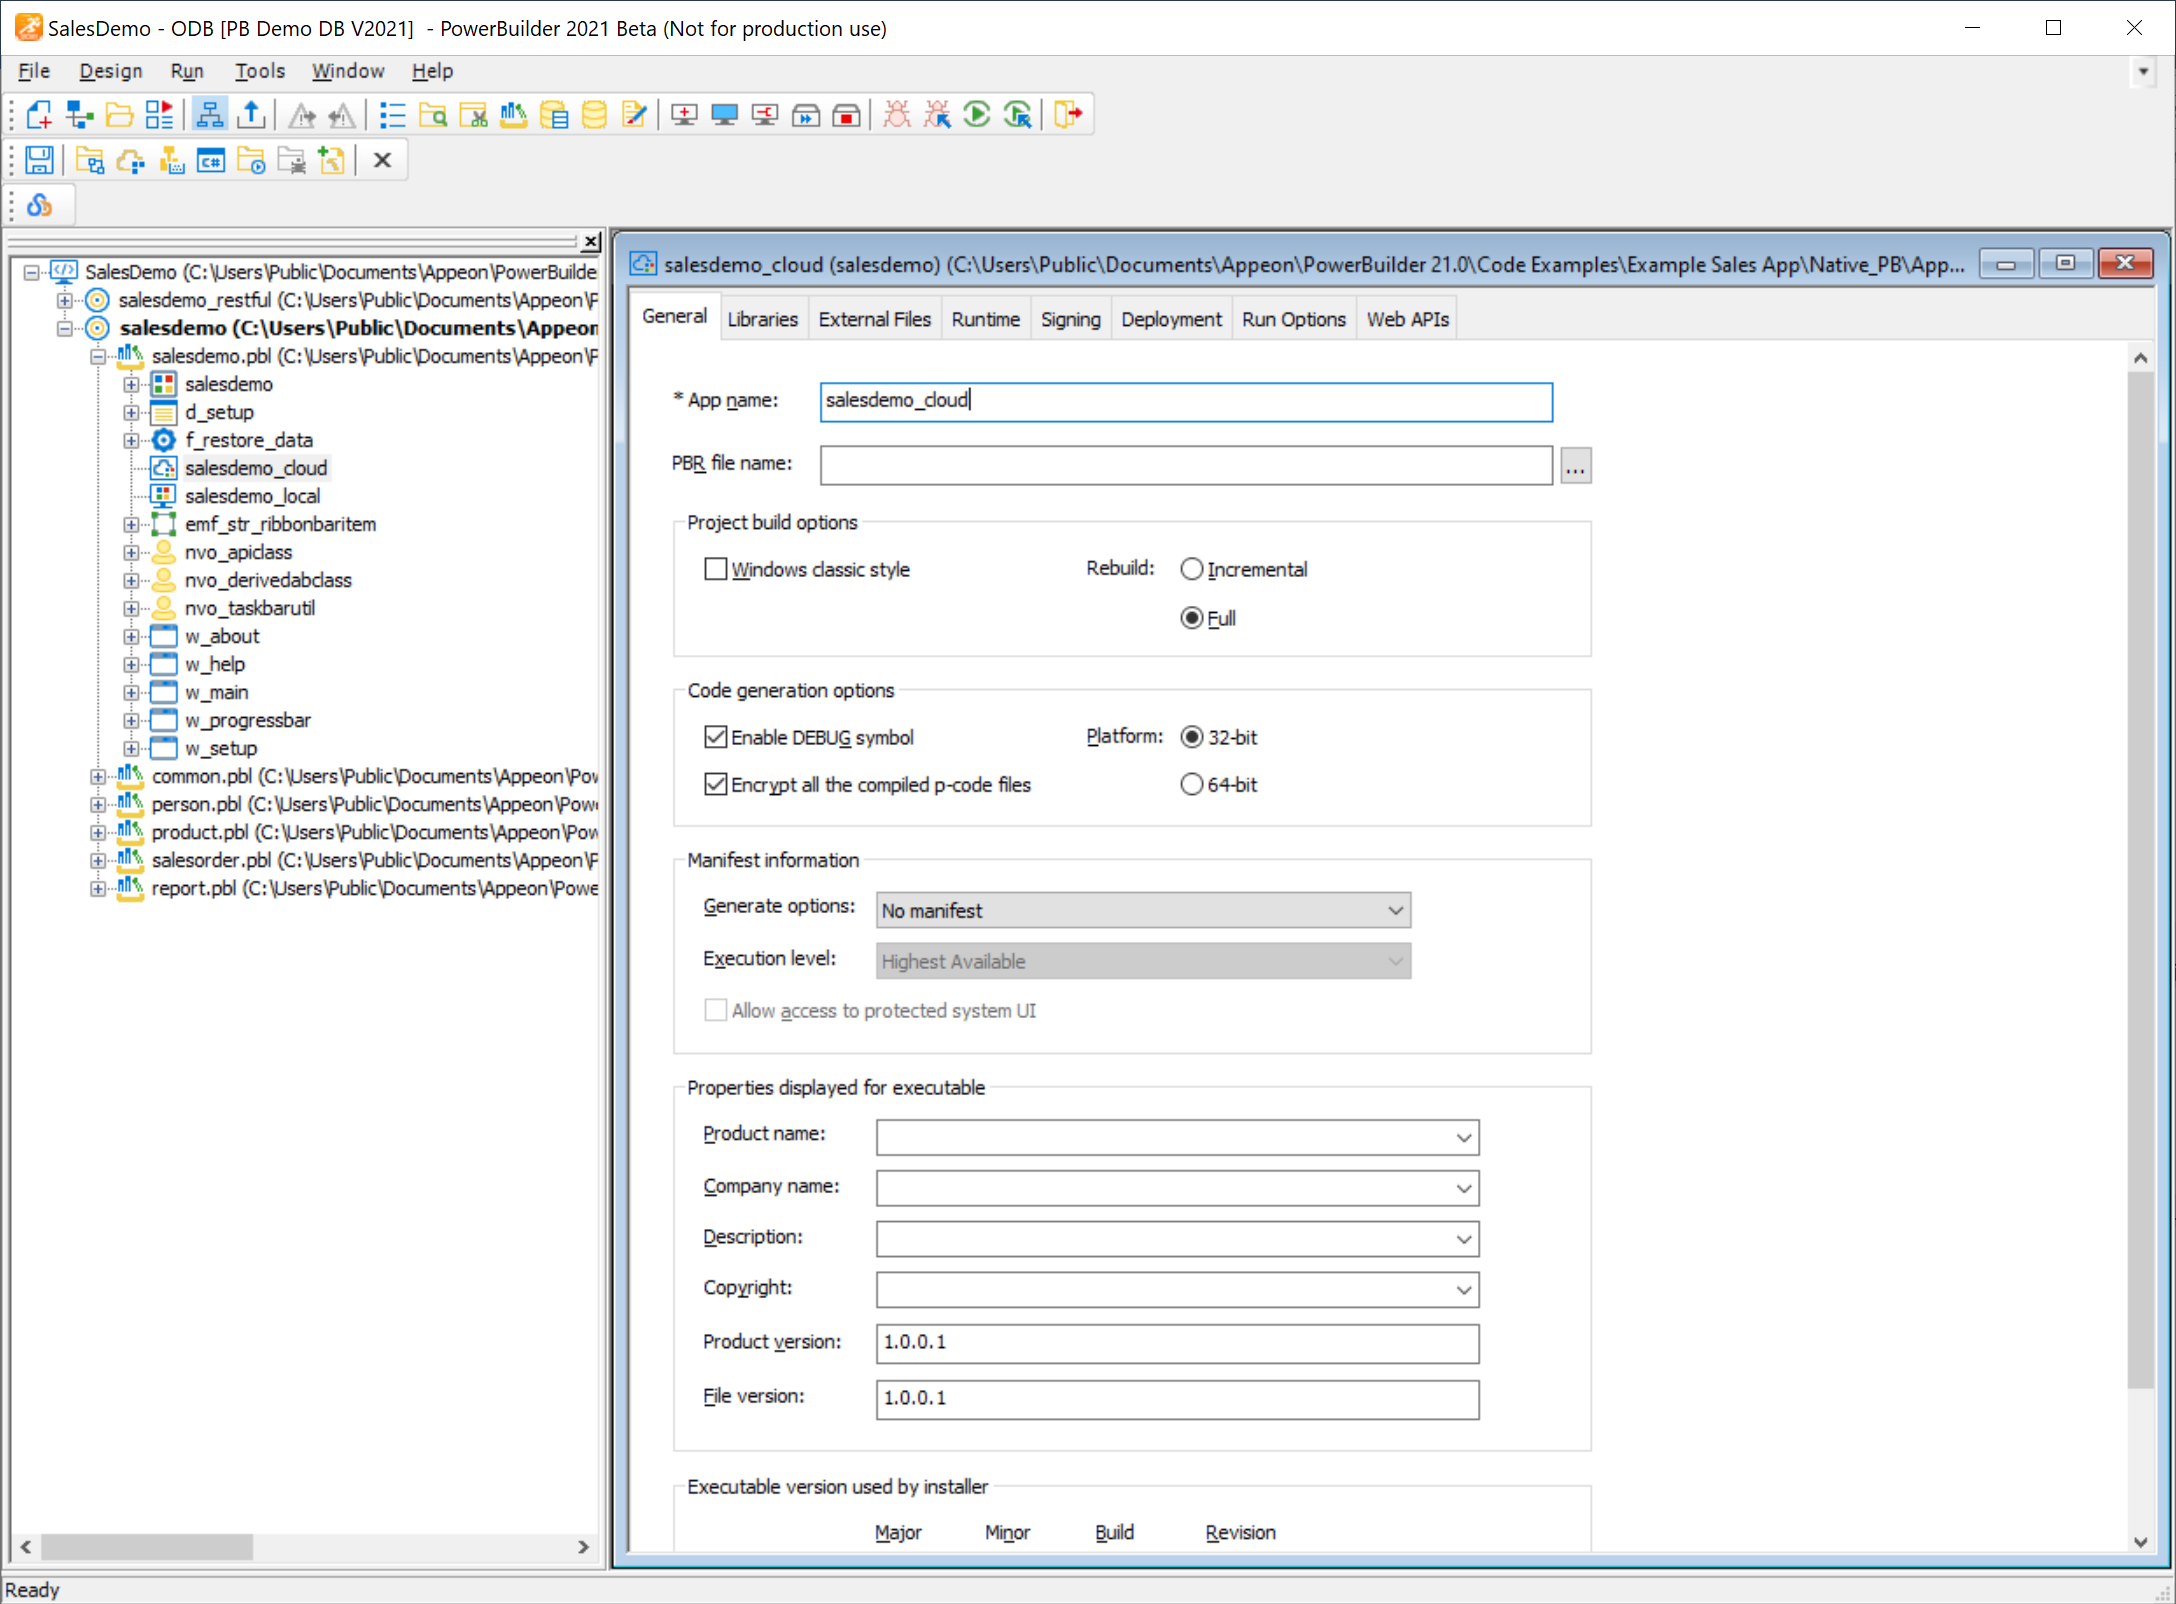
Task: Open the Signing tab
Action: pos(1070,319)
